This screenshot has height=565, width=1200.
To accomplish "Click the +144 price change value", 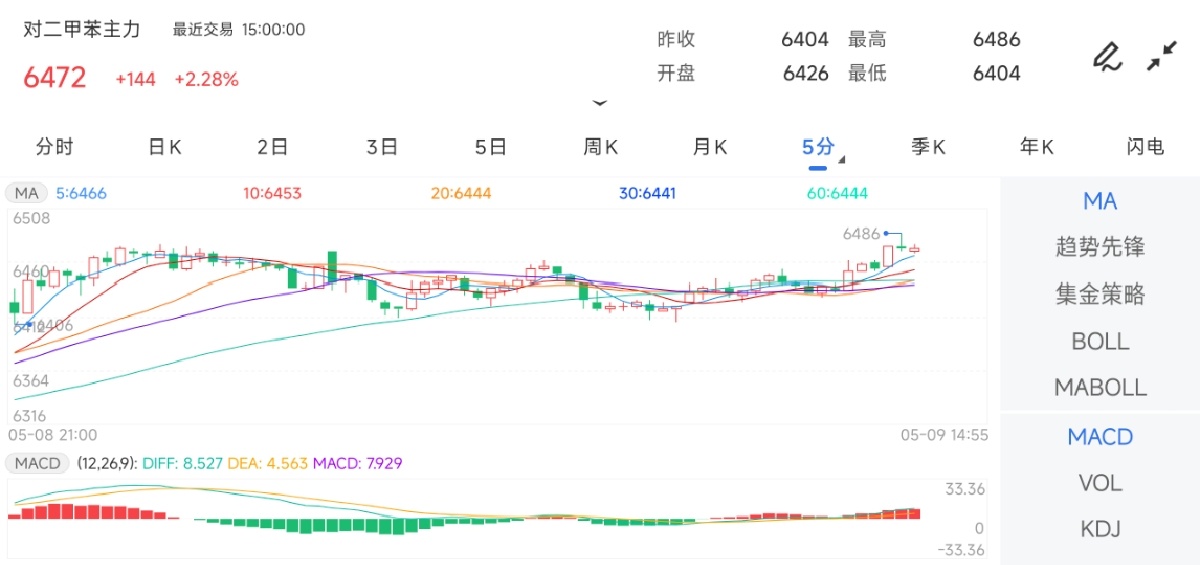I will point(136,79).
